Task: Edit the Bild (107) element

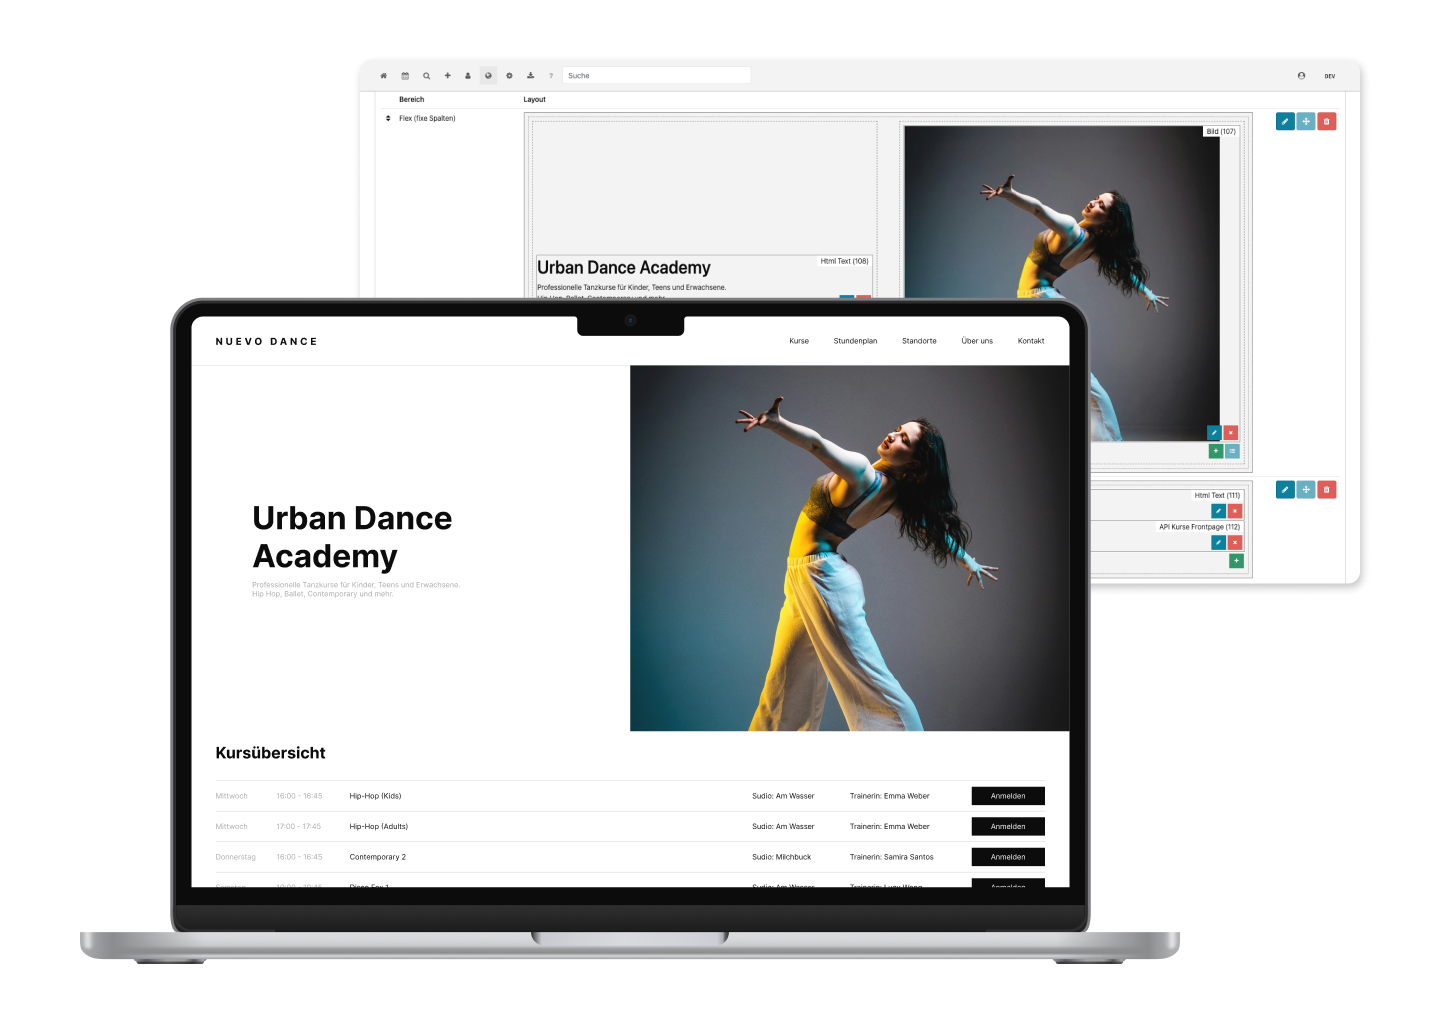Action: 1214,433
